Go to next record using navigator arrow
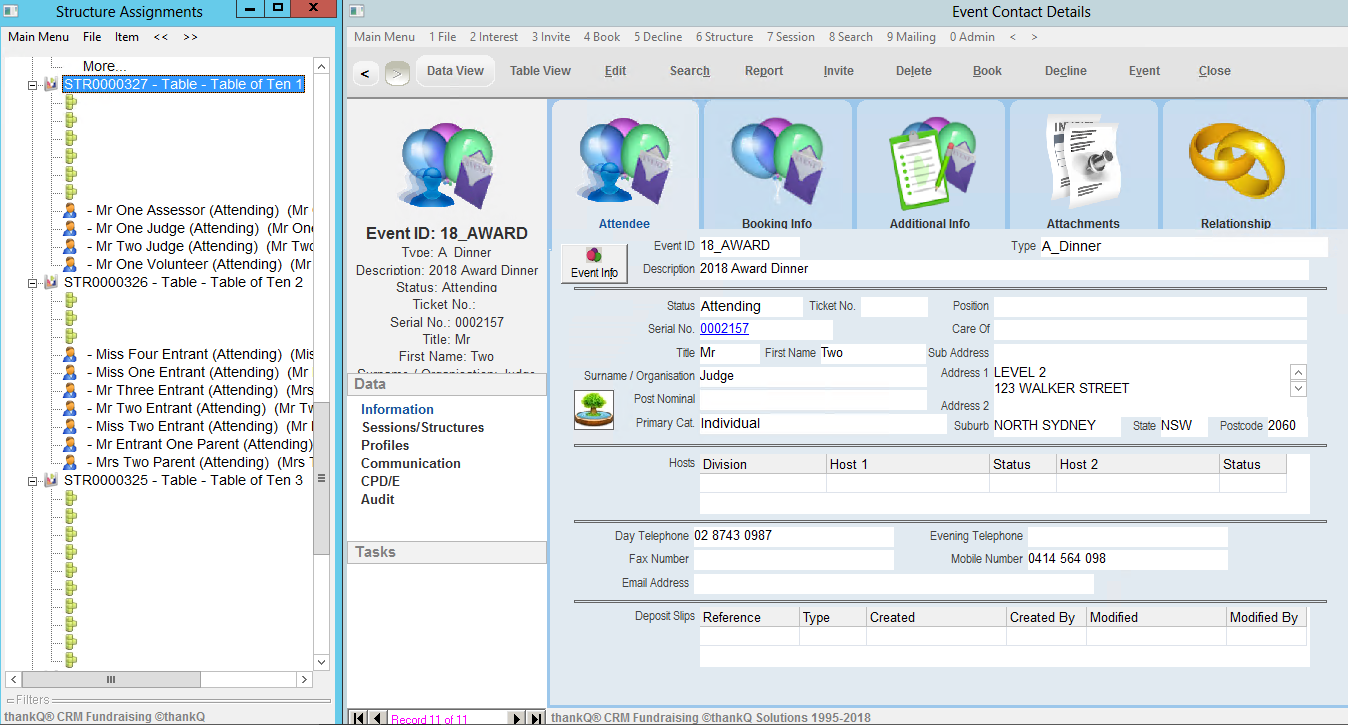The width and height of the screenshot is (1348, 725). [516, 718]
